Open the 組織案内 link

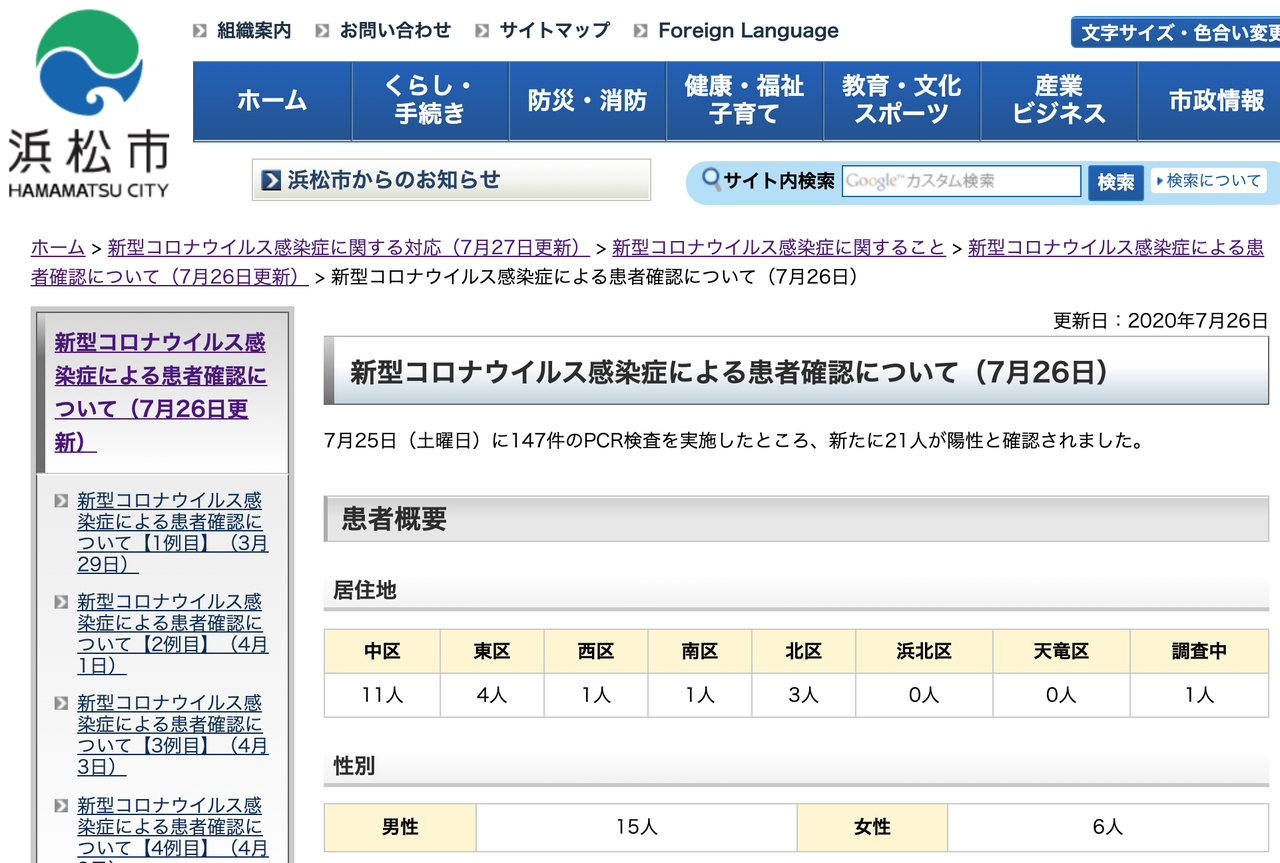pos(255,31)
